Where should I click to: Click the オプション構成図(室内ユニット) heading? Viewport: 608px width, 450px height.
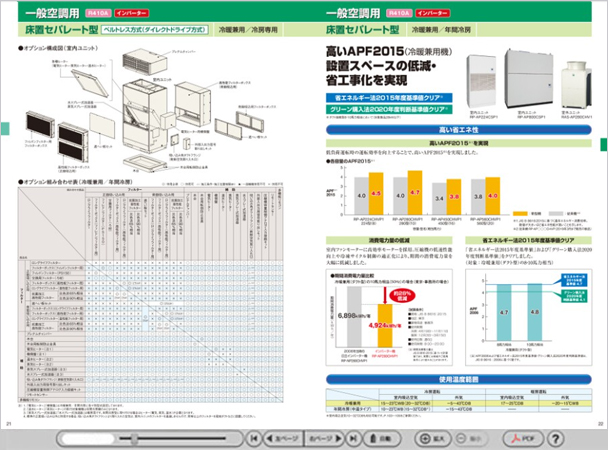58,48
